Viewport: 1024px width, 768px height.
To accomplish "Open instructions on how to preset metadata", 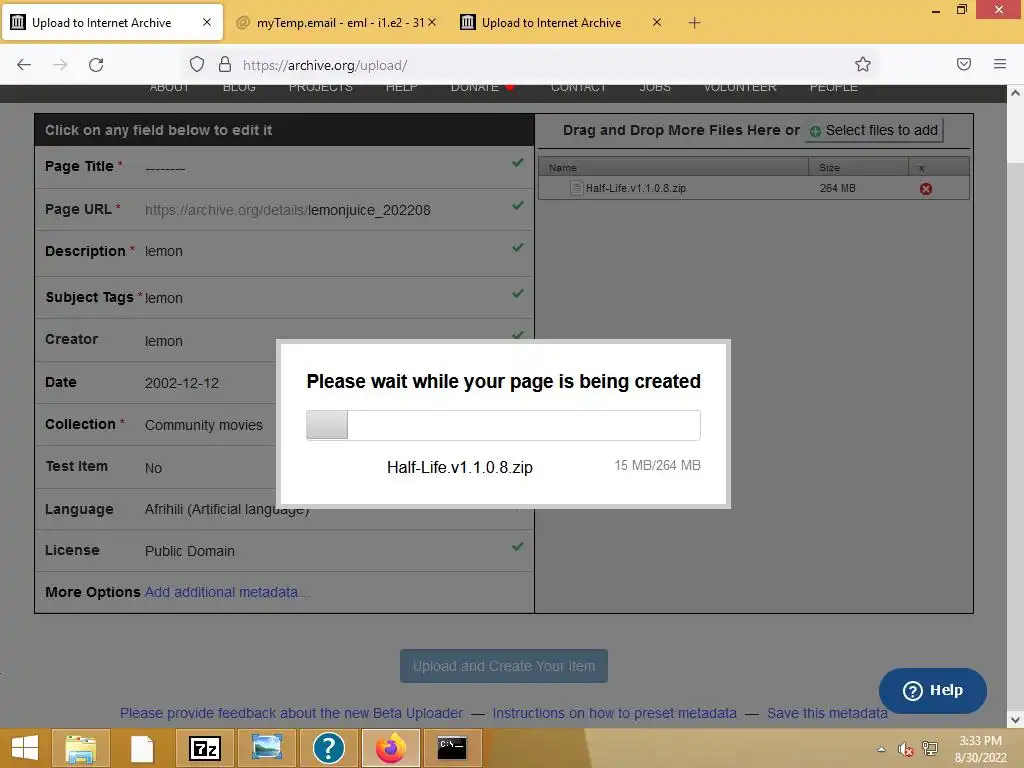I will pos(615,713).
